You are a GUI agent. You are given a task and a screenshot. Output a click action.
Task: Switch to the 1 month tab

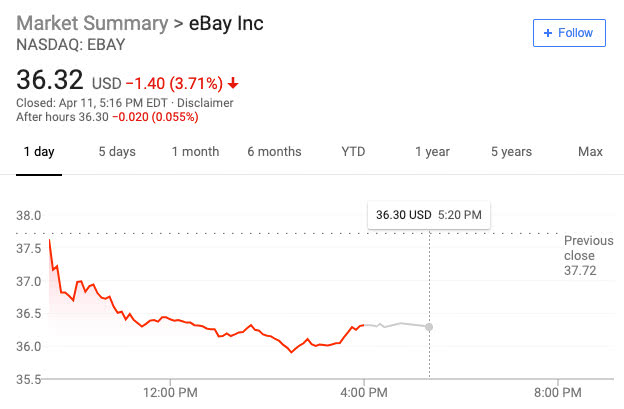pos(195,152)
